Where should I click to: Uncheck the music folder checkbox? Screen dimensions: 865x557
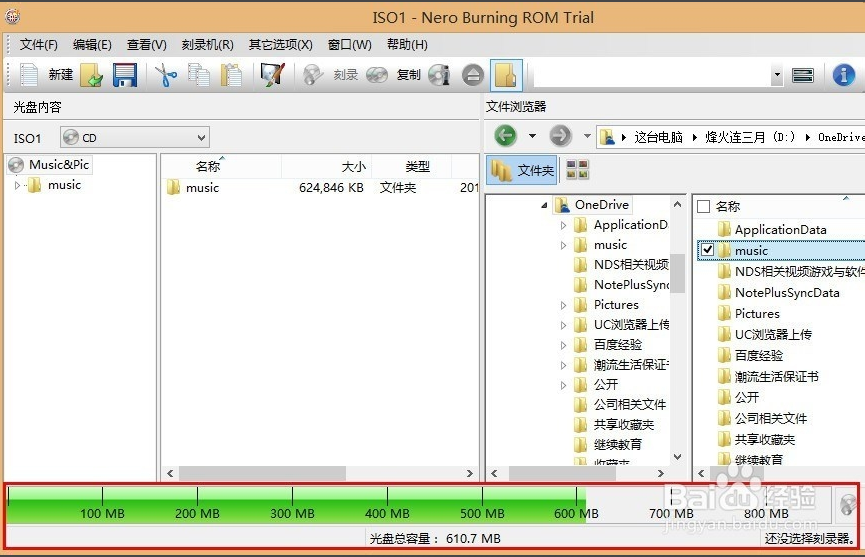point(707,250)
